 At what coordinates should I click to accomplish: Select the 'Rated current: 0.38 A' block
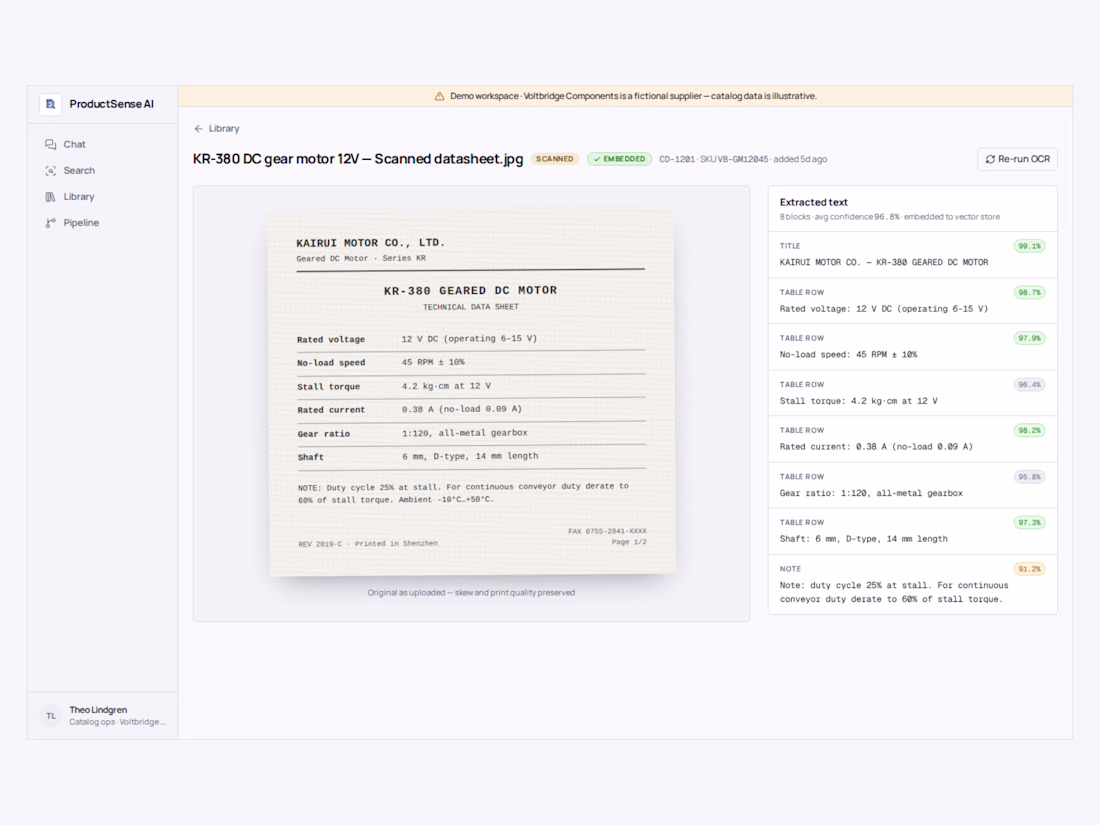click(913, 439)
